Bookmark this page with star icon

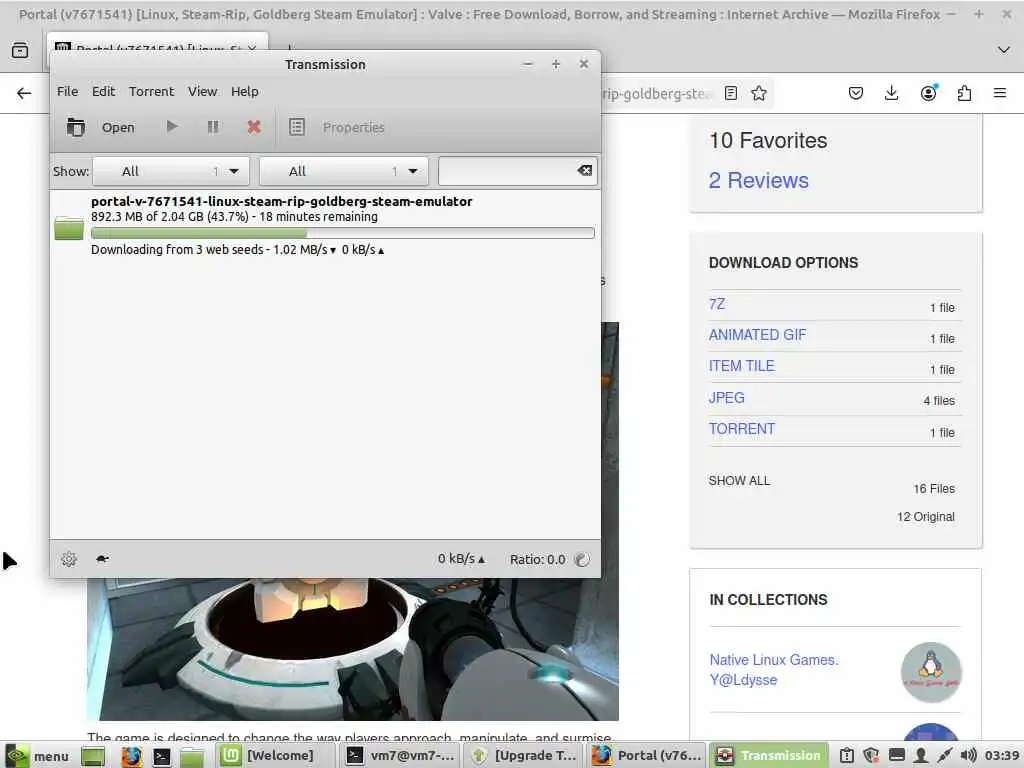758,93
